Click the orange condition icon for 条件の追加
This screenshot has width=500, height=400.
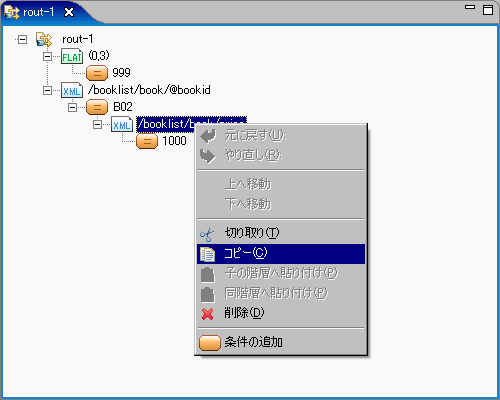[x=210, y=343]
